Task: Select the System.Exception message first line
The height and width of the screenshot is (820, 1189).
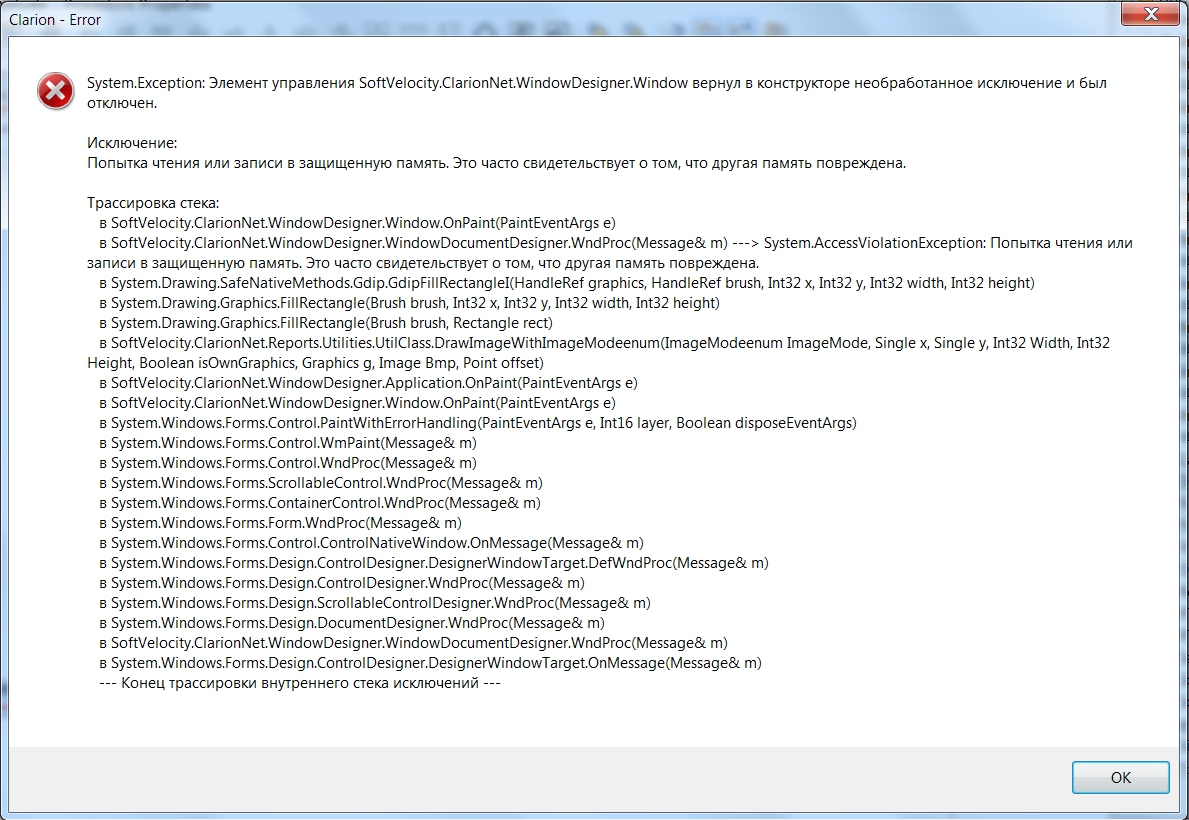Action: click(596, 83)
